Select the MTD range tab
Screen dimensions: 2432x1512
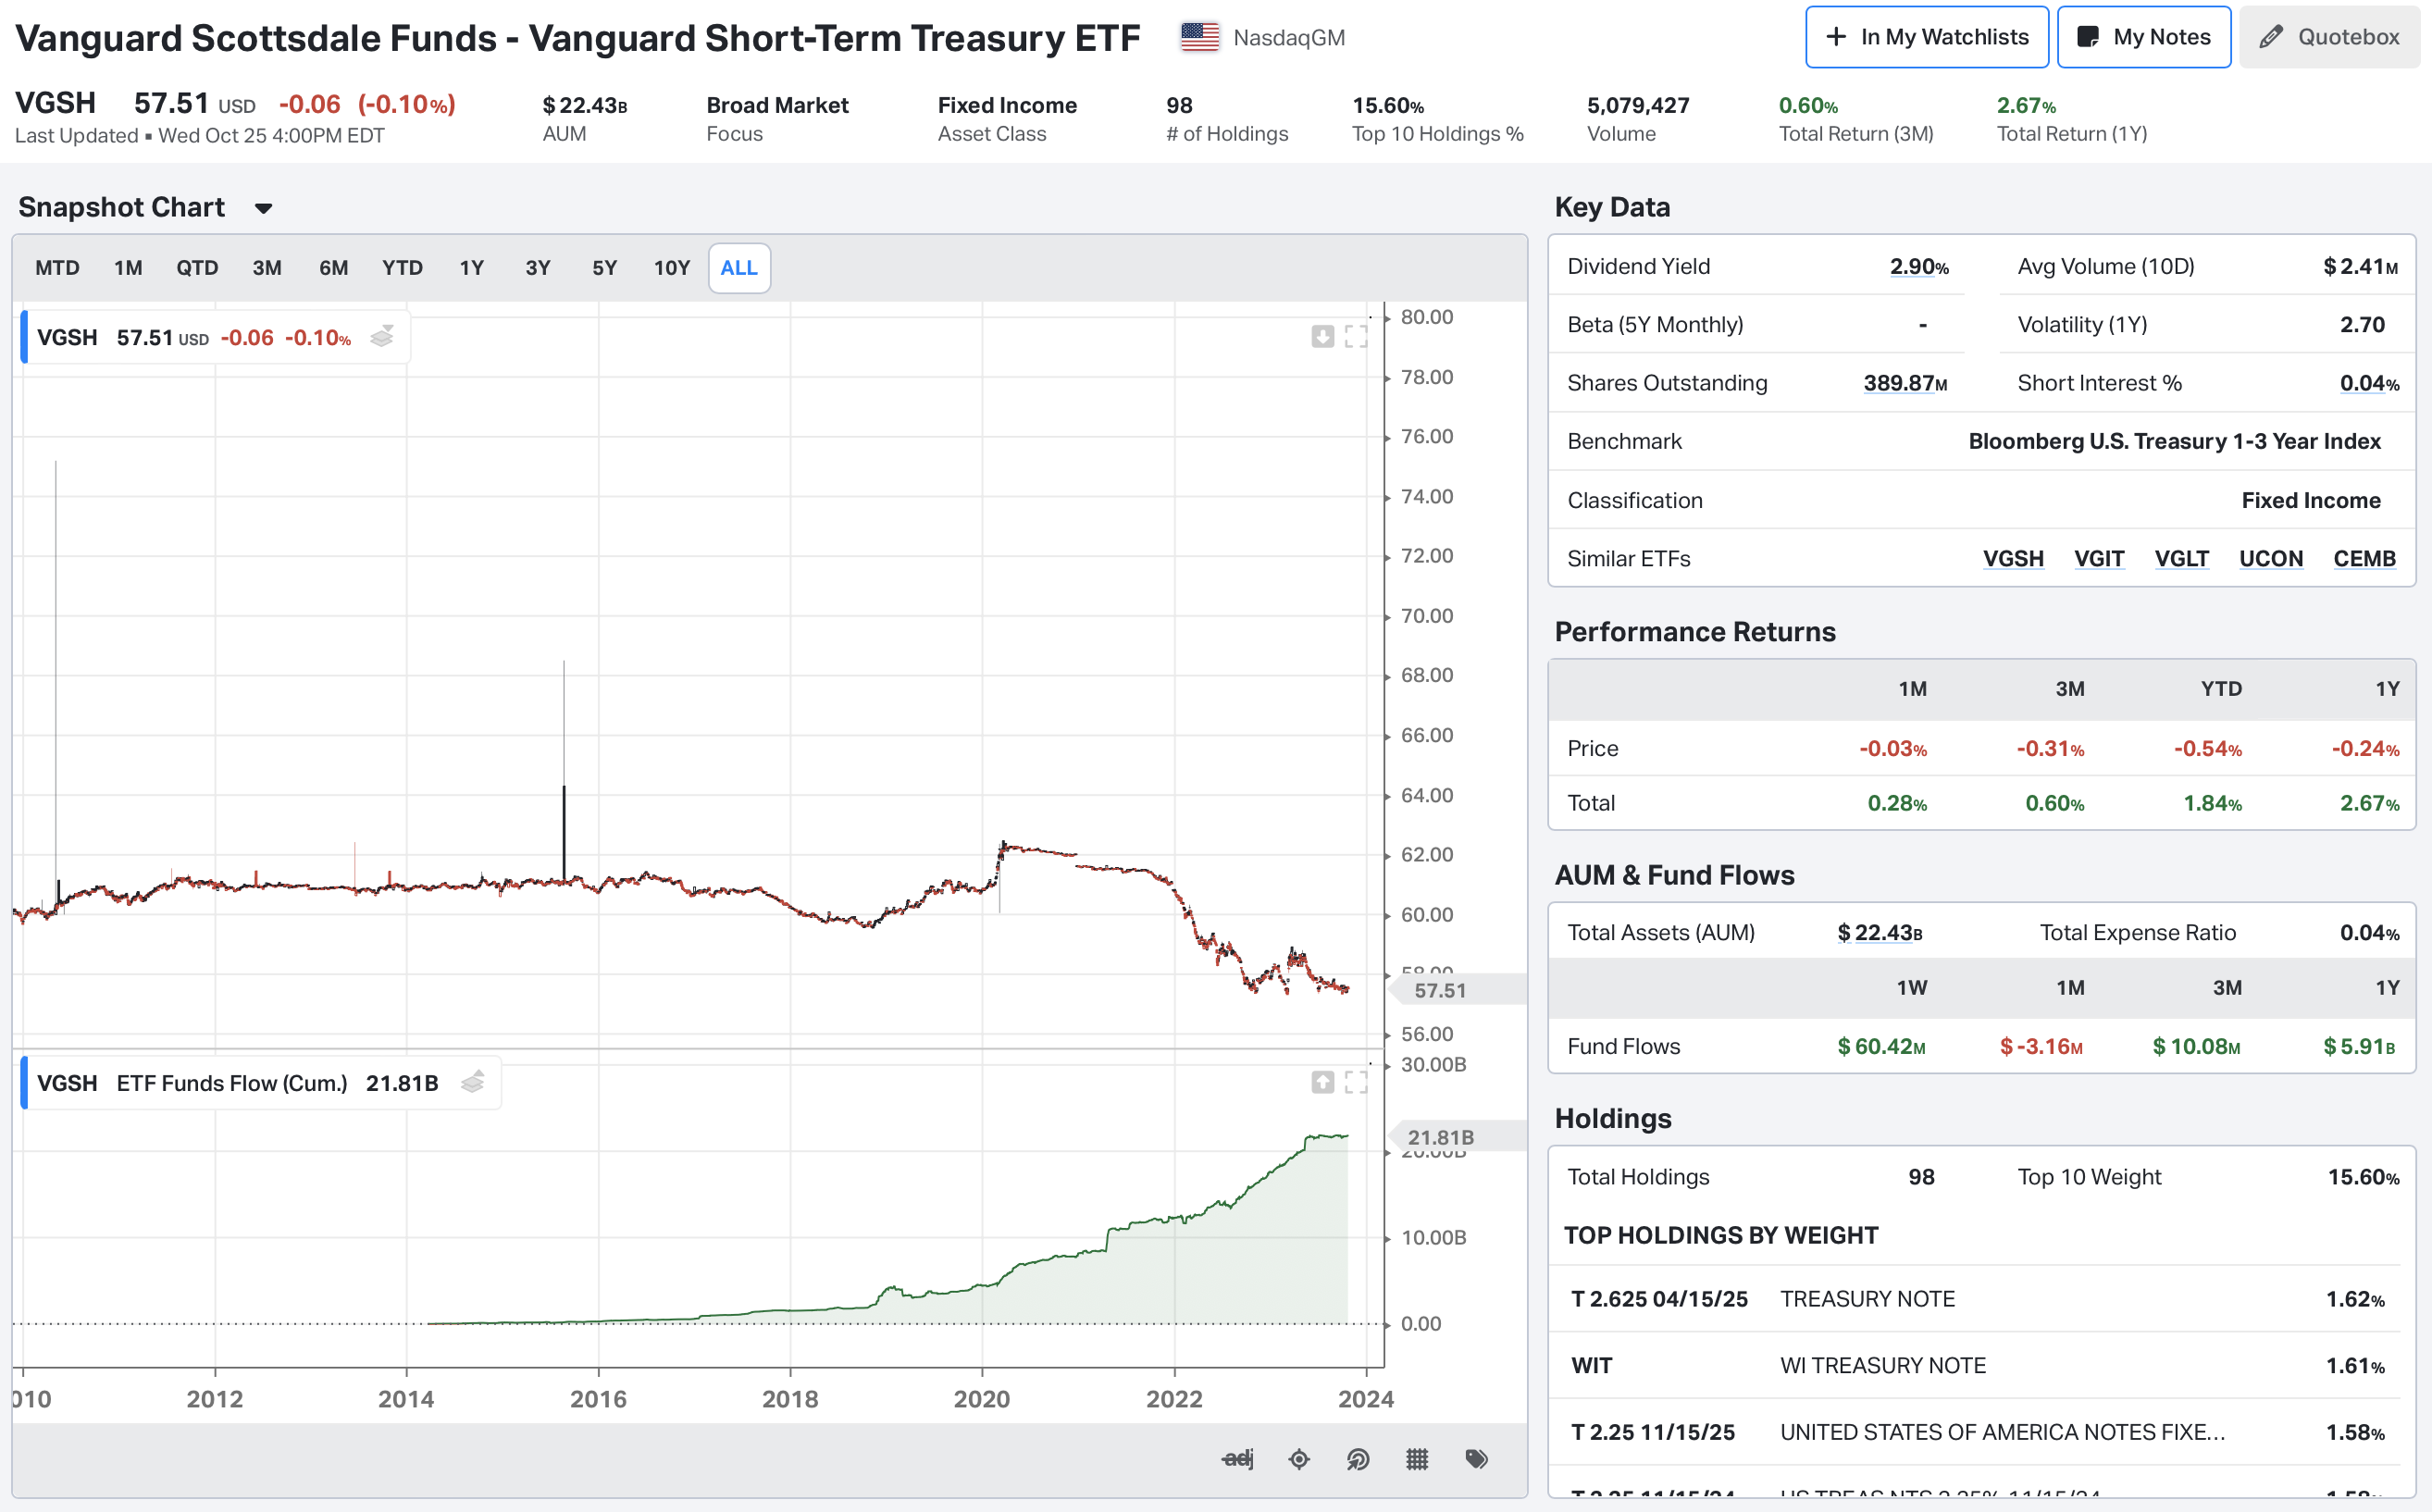[57, 268]
